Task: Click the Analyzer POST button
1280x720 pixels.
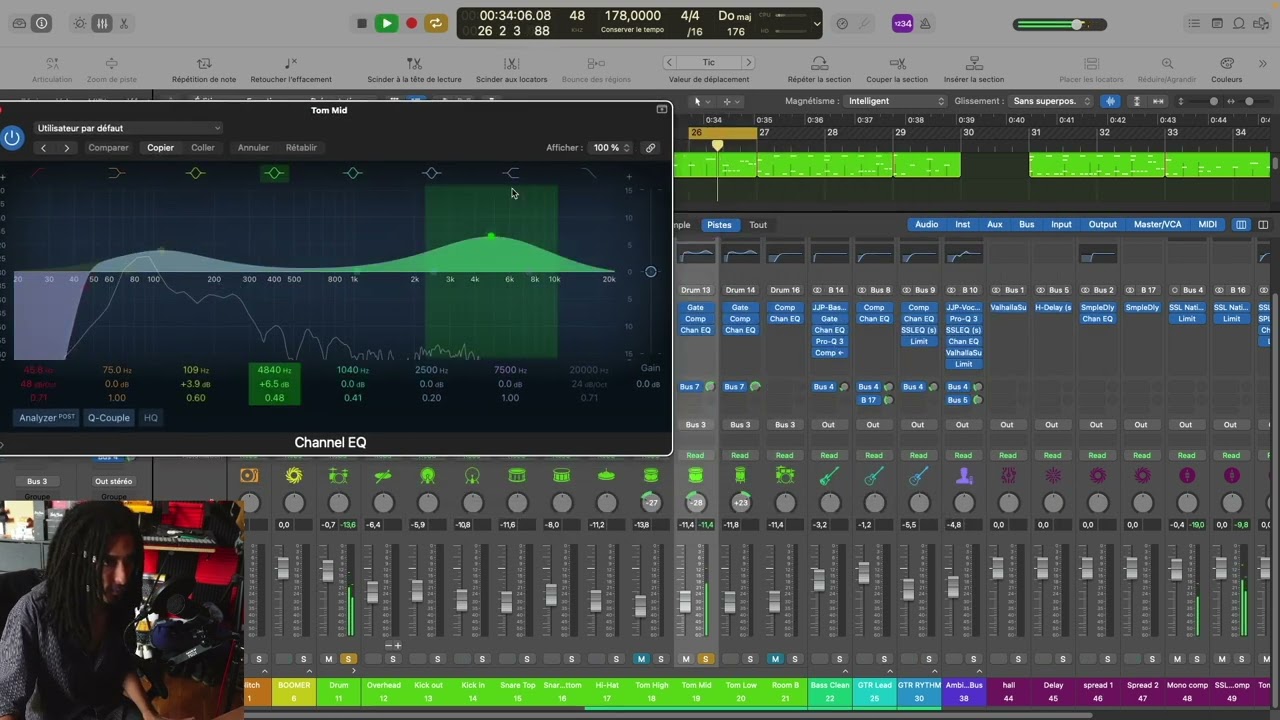Action: coord(47,418)
